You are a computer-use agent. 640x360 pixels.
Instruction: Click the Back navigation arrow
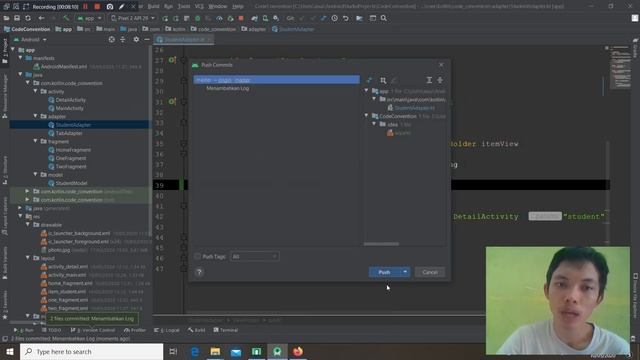click(41, 18)
